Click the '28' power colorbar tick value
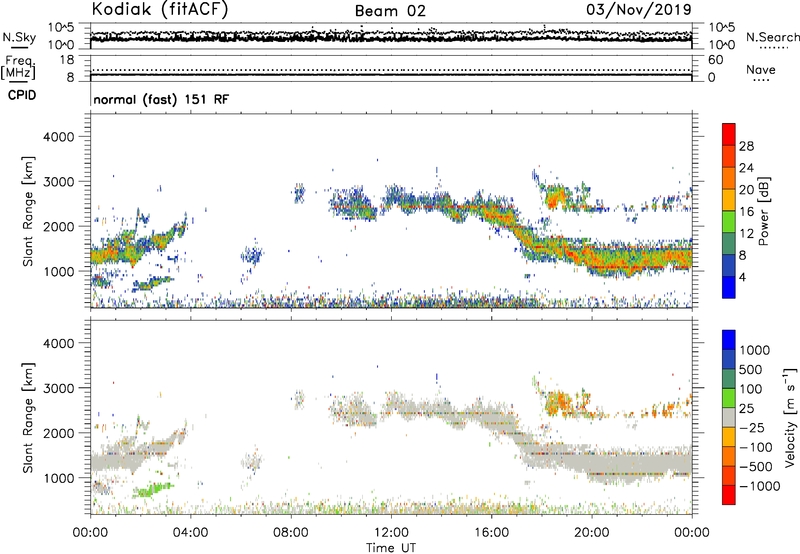The width and height of the screenshot is (800, 554). coord(746,146)
